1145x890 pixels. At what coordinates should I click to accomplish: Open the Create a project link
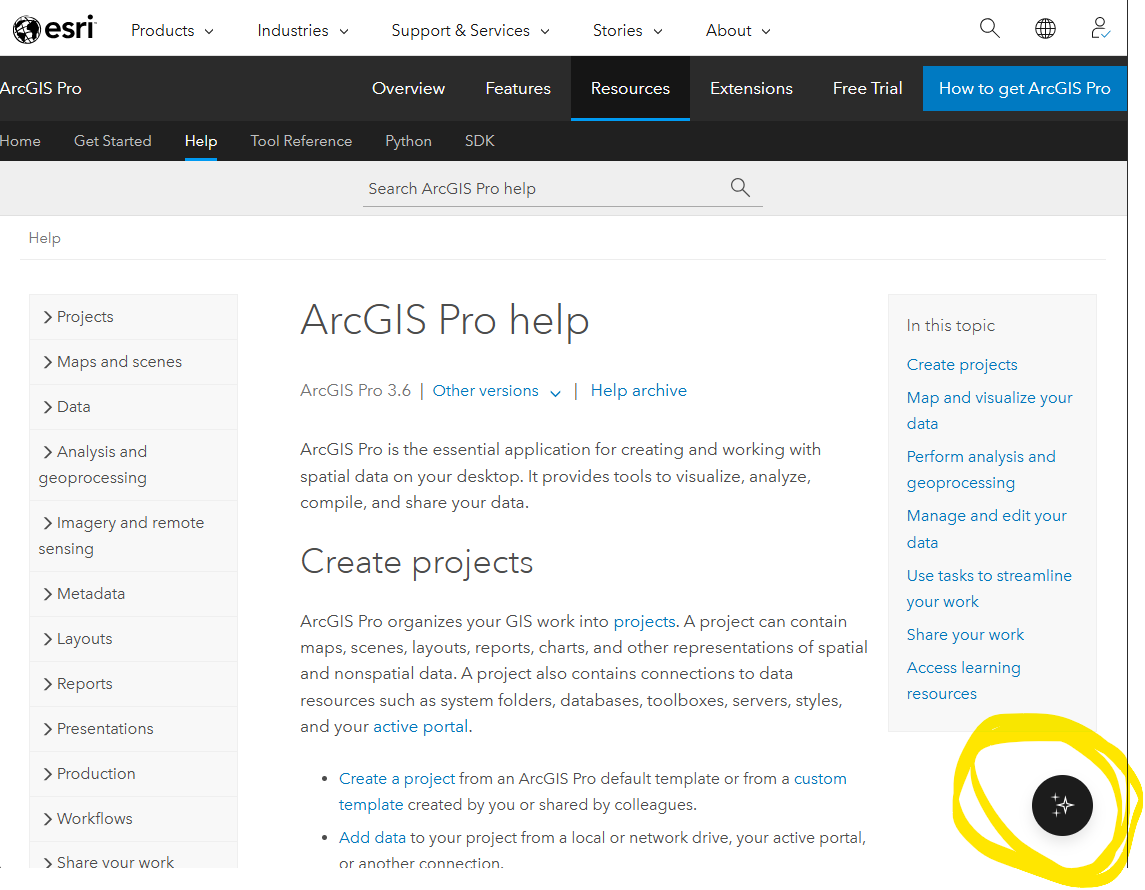[x=397, y=779]
